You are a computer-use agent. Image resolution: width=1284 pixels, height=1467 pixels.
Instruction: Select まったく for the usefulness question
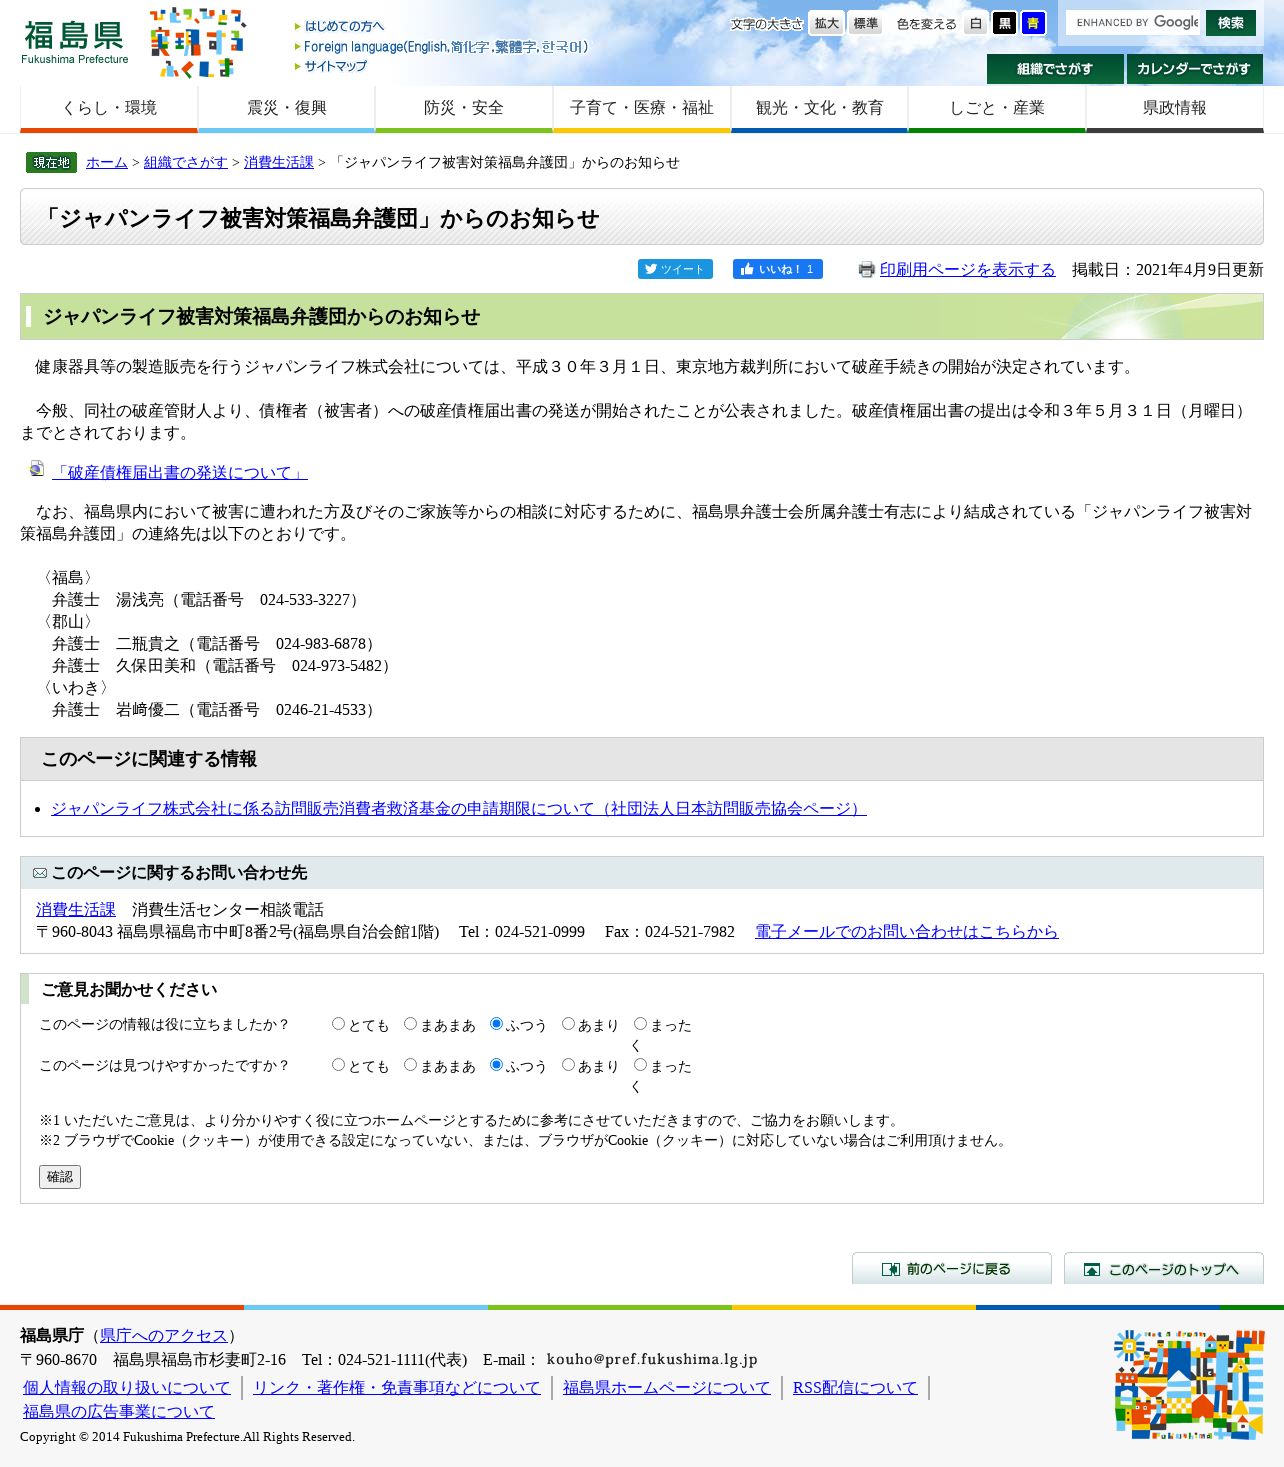pyautogui.click(x=640, y=1024)
